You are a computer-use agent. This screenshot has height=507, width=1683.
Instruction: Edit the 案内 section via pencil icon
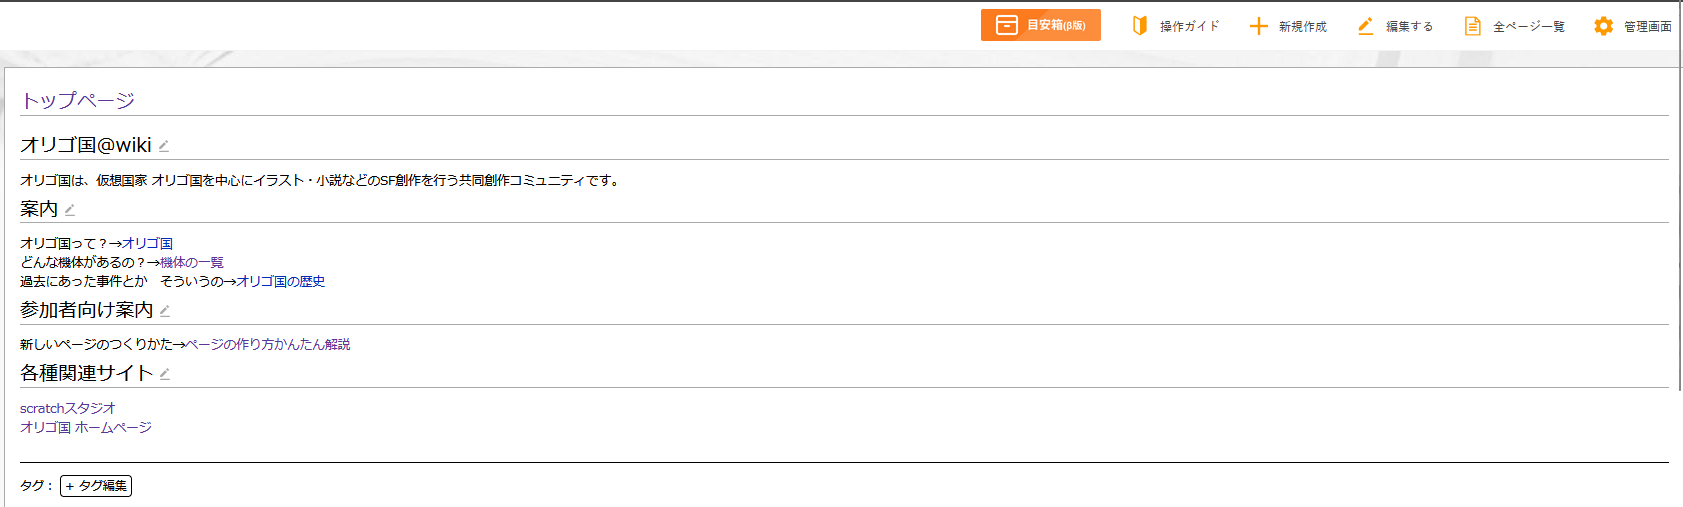point(70,209)
